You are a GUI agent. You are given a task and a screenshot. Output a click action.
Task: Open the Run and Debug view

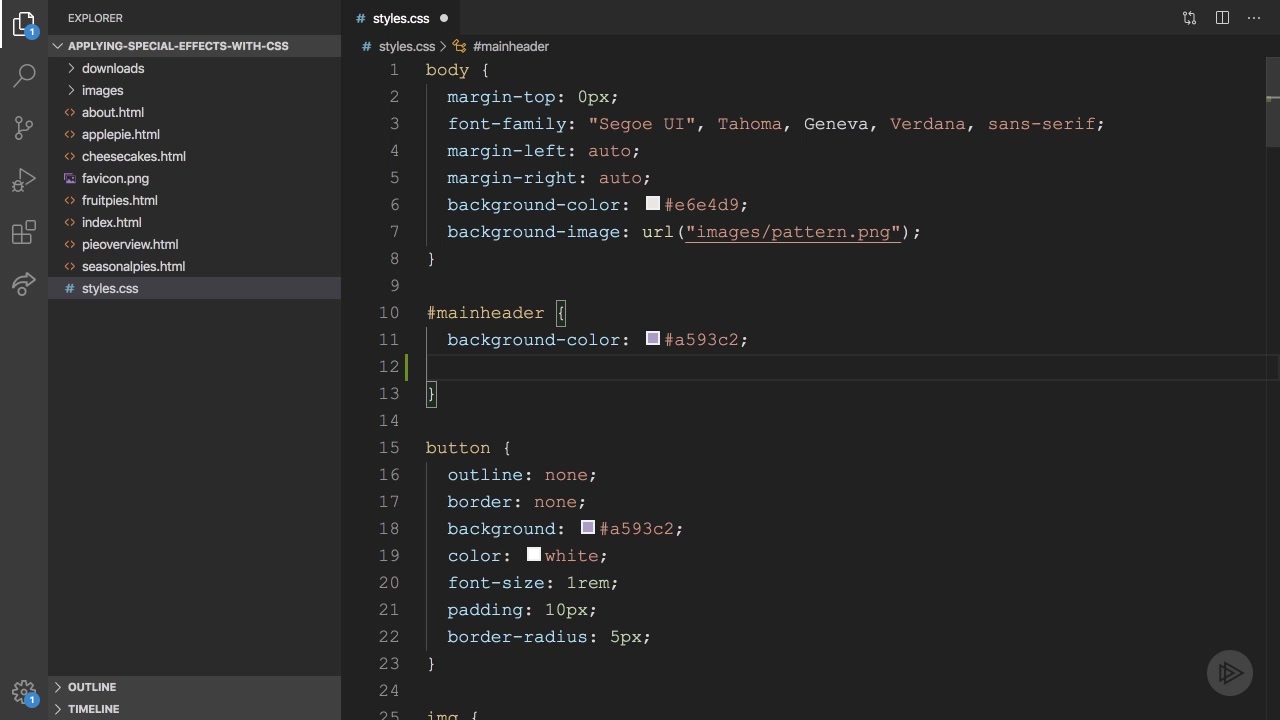(24, 181)
